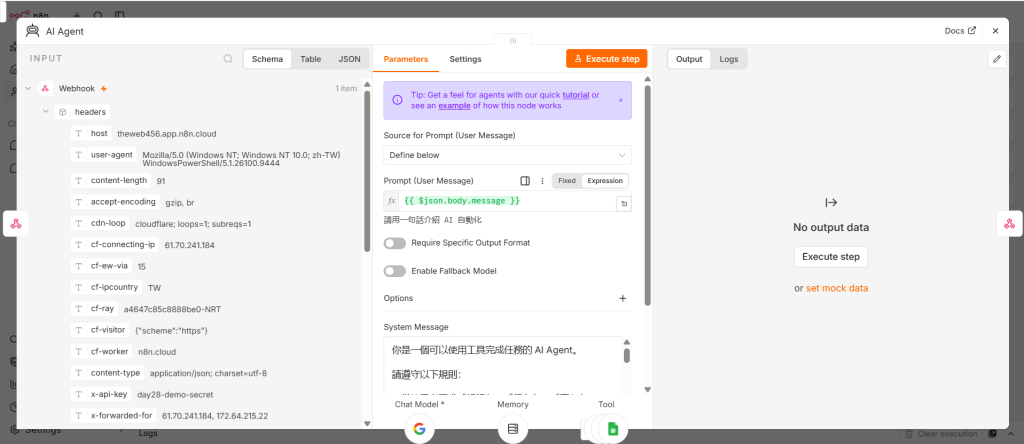The width and height of the screenshot is (1024, 444).
Task: Open Source for Prompt dropdown
Action: point(507,155)
